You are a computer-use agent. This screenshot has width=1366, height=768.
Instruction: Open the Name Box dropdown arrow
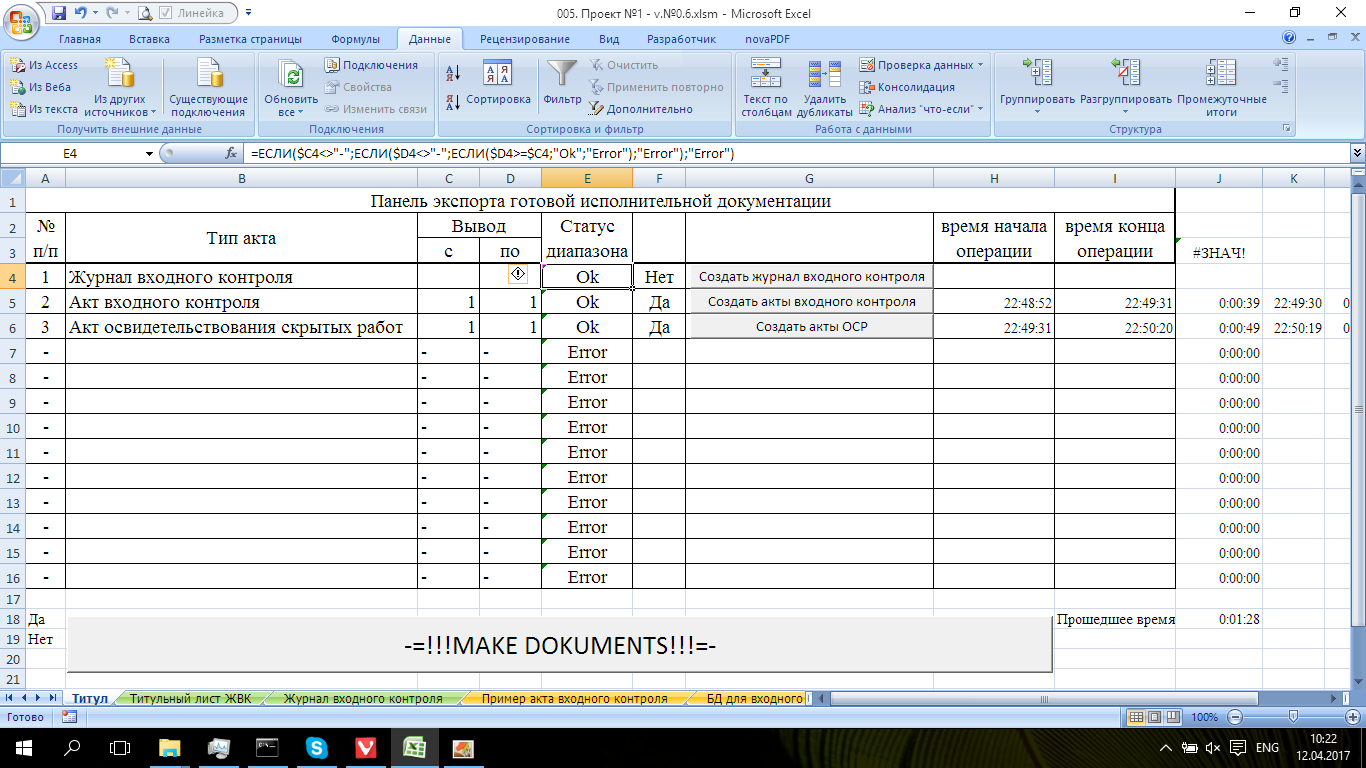(149, 154)
